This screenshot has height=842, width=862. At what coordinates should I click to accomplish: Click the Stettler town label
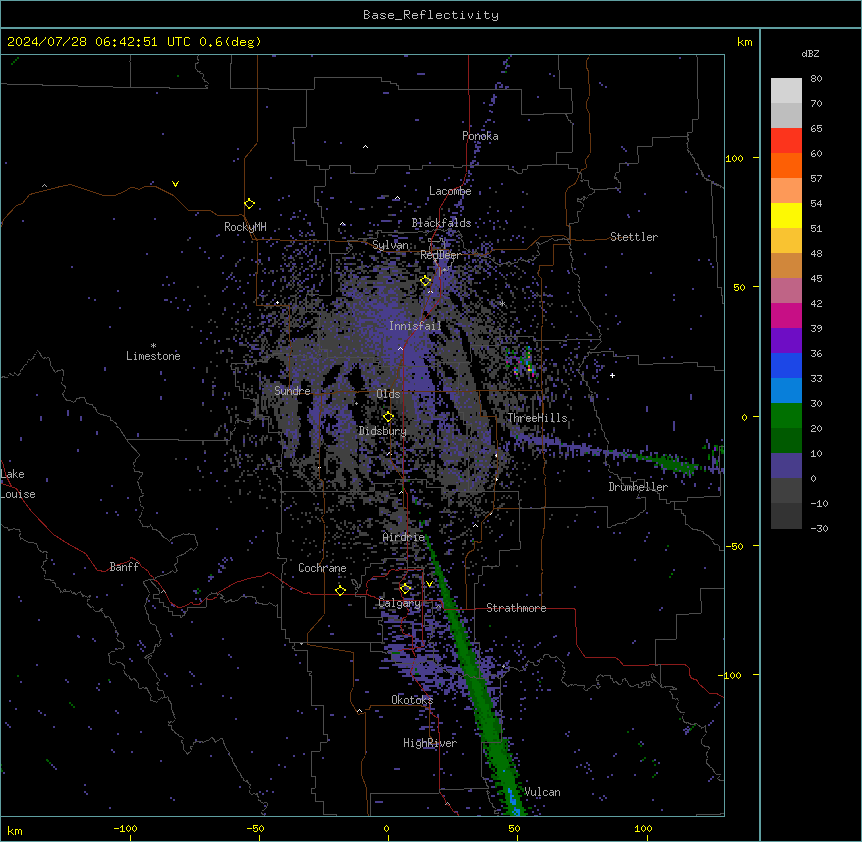633,237
